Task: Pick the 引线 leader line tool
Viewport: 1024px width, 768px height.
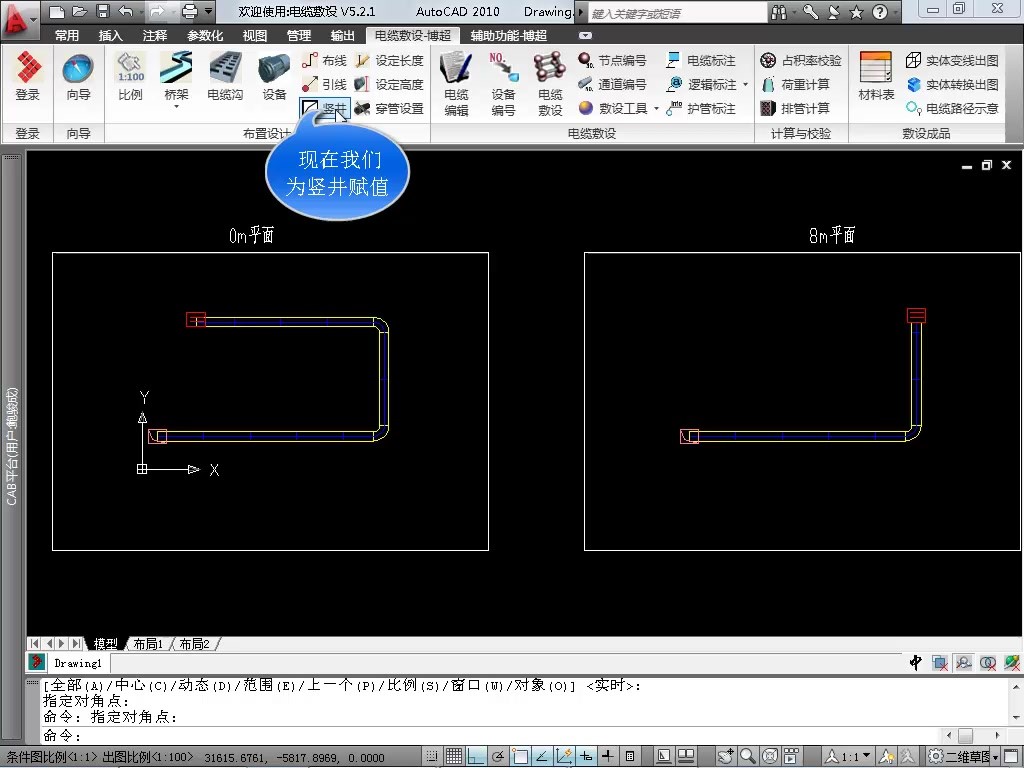Action: pyautogui.click(x=324, y=84)
